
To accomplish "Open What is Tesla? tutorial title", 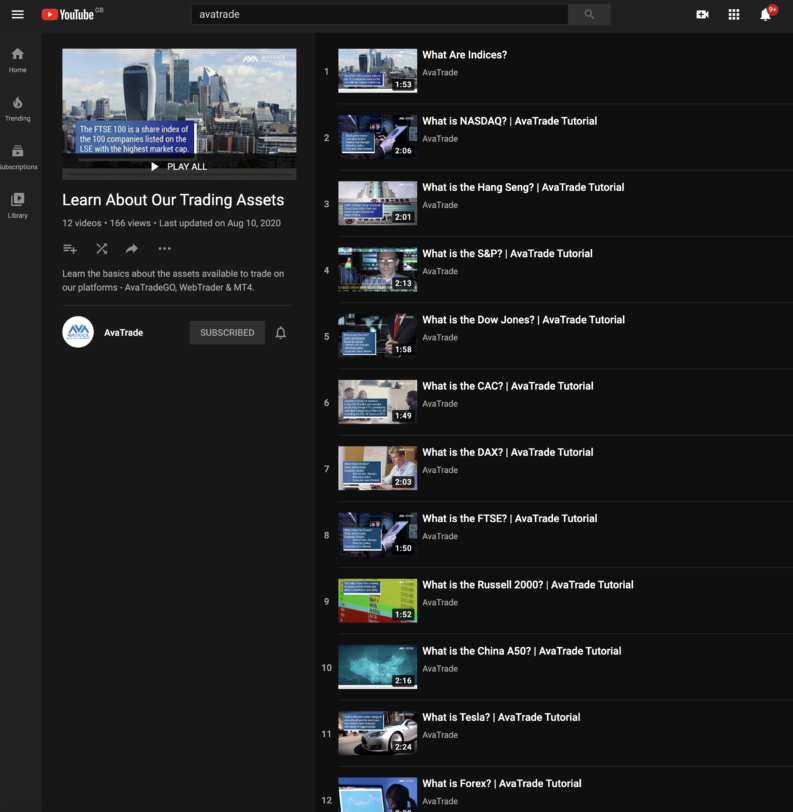I will pos(501,718).
